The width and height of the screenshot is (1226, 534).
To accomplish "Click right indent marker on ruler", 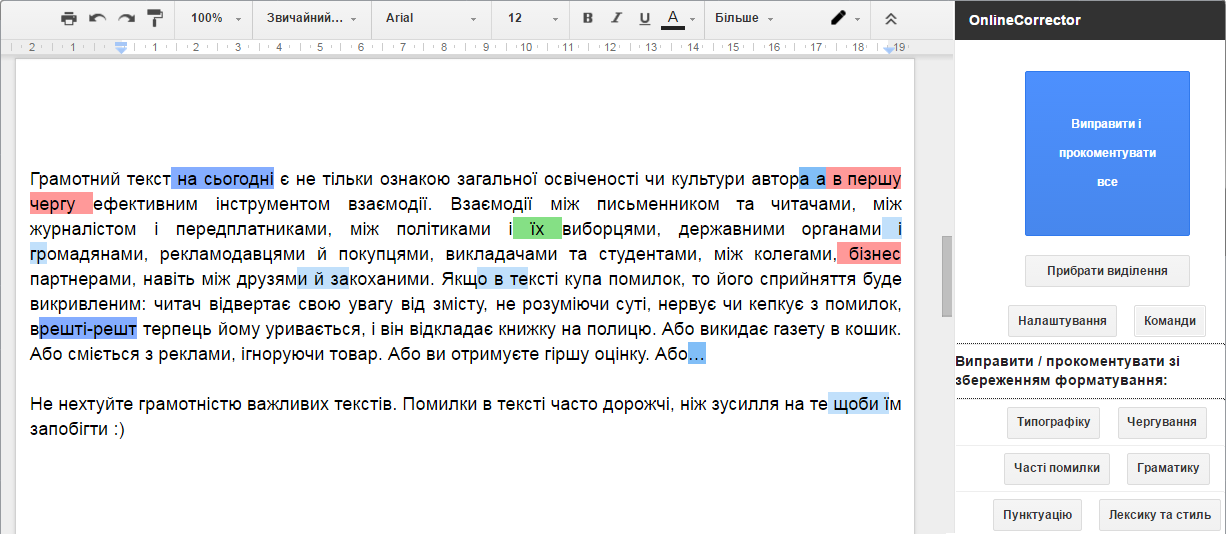I will (x=889, y=48).
